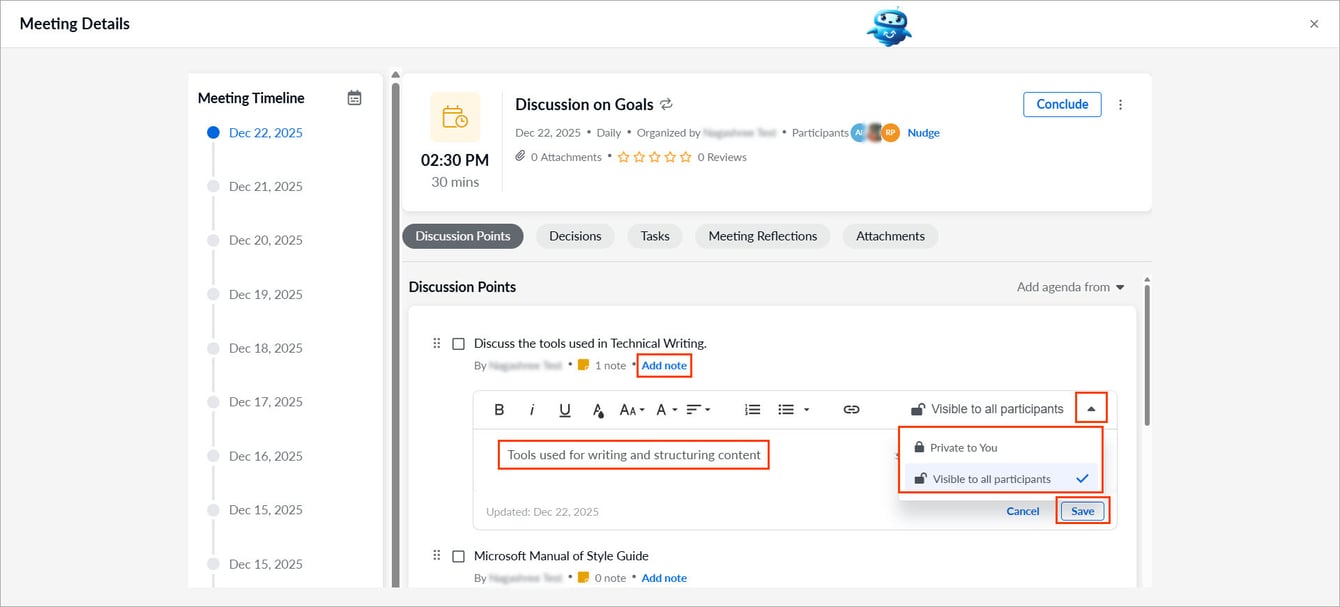Switch to the Discussion Points tab
Image resolution: width=1340 pixels, height=607 pixels.
(x=463, y=236)
